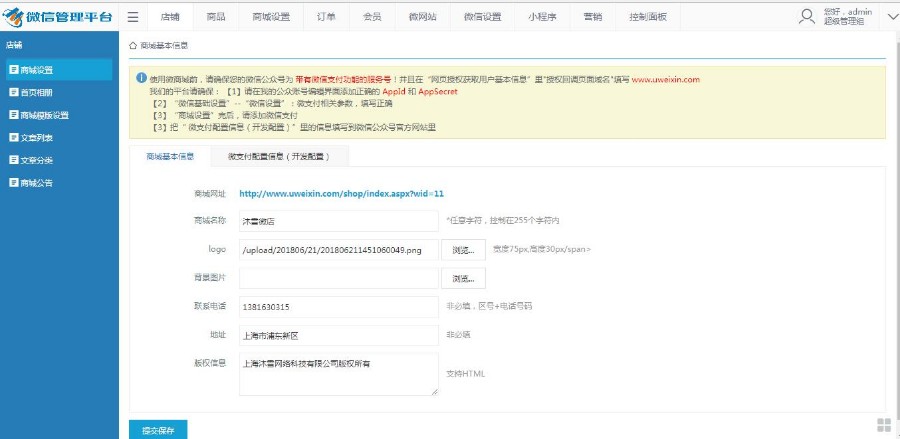The image size is (900, 439).
Task: Open the 店铺 top menu
Action: pyautogui.click(x=170, y=17)
